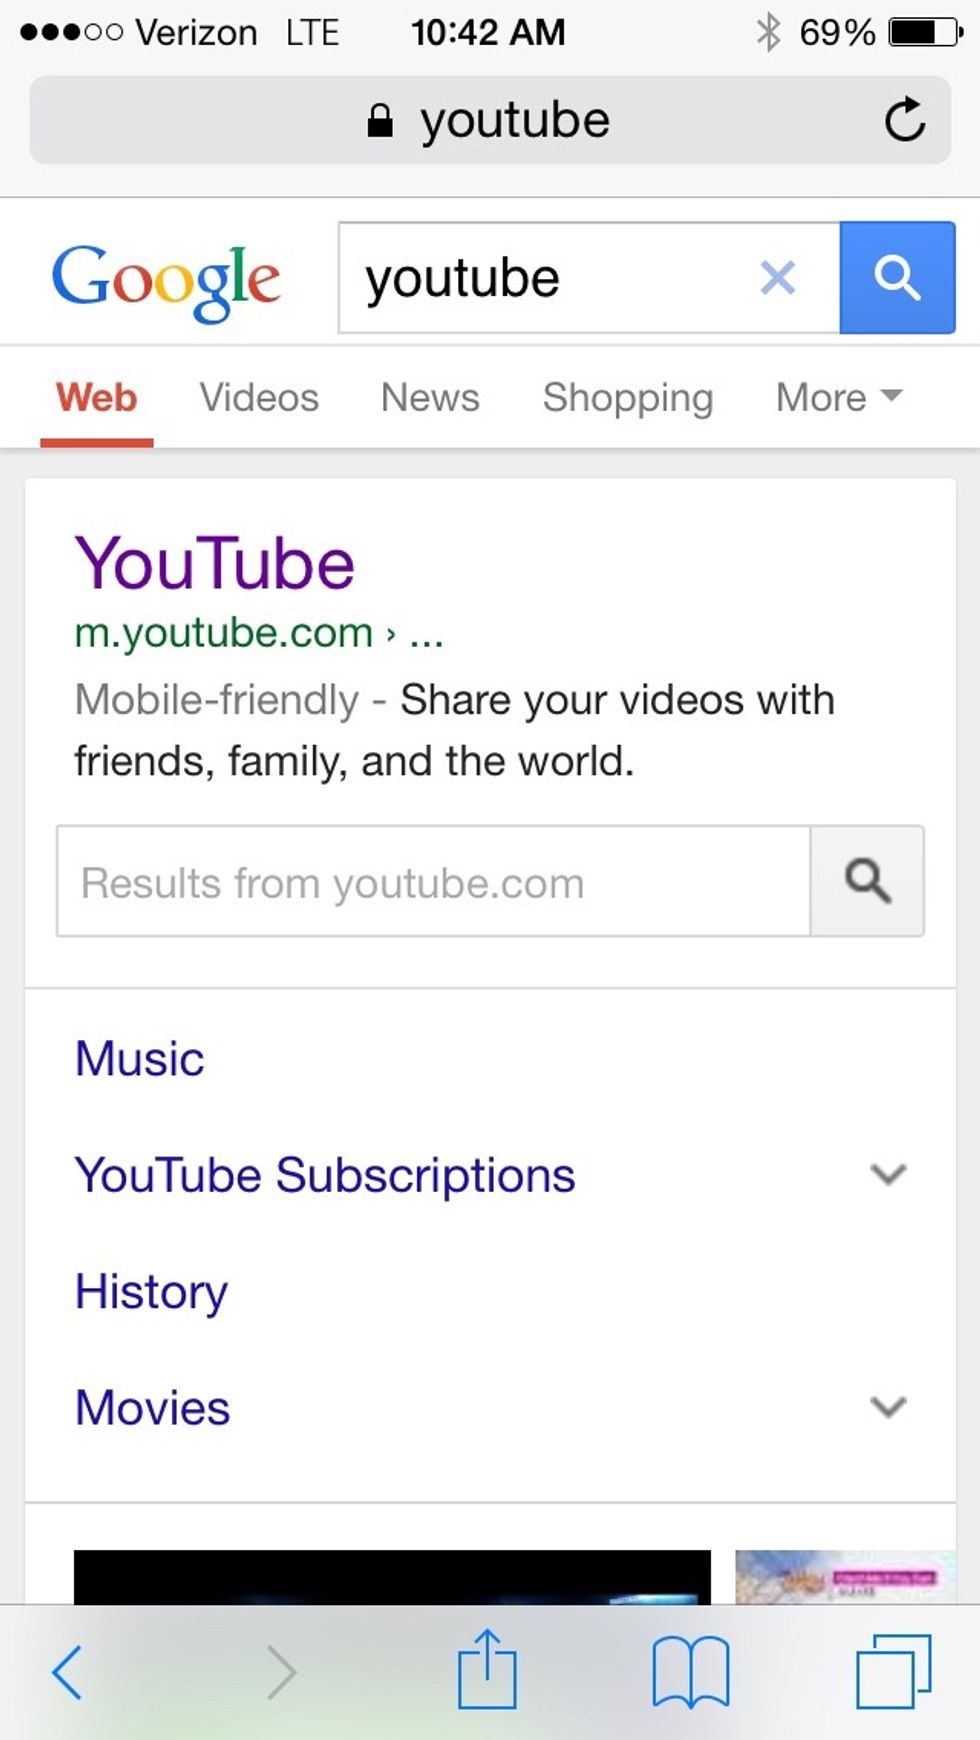Open the YouTube result title link
Viewport: 980px width, 1740px height.
215,564
